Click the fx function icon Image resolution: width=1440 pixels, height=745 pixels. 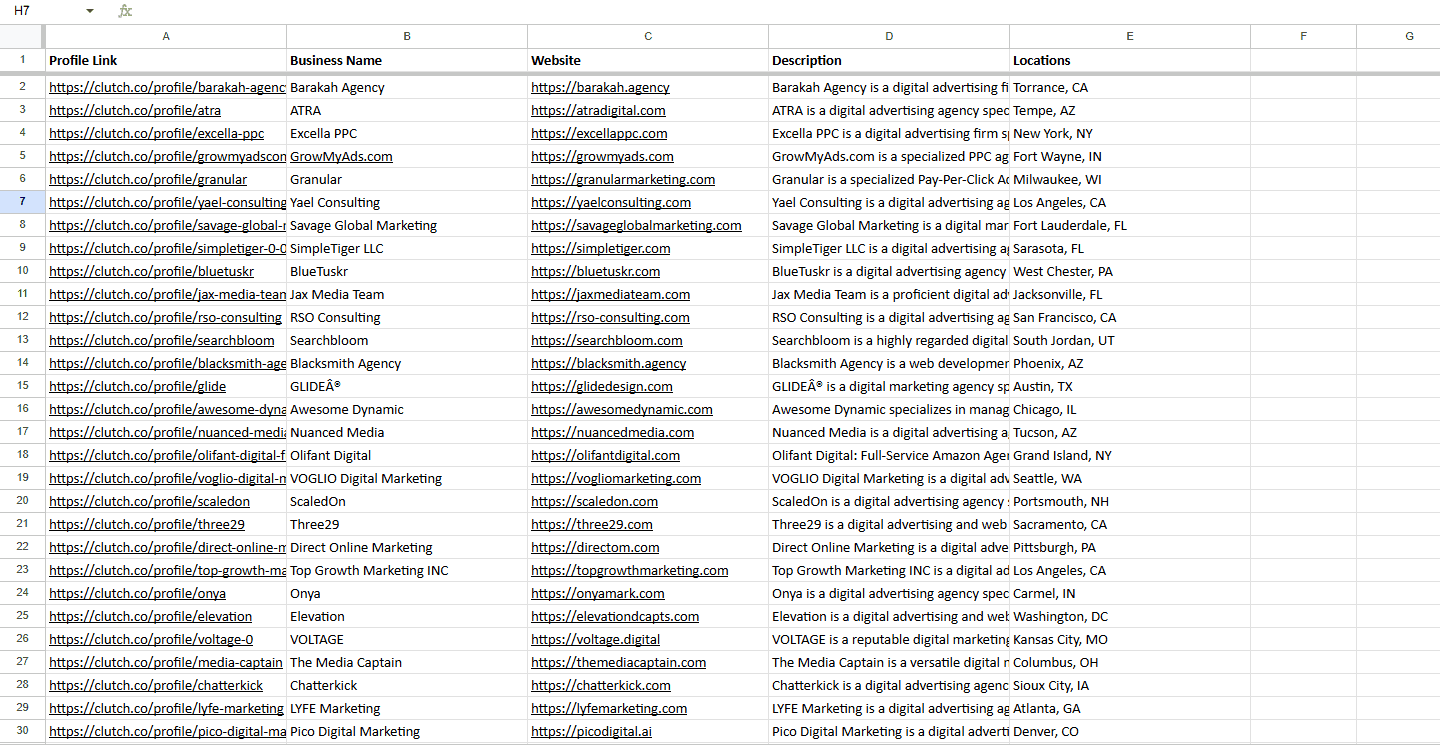pyautogui.click(x=125, y=11)
